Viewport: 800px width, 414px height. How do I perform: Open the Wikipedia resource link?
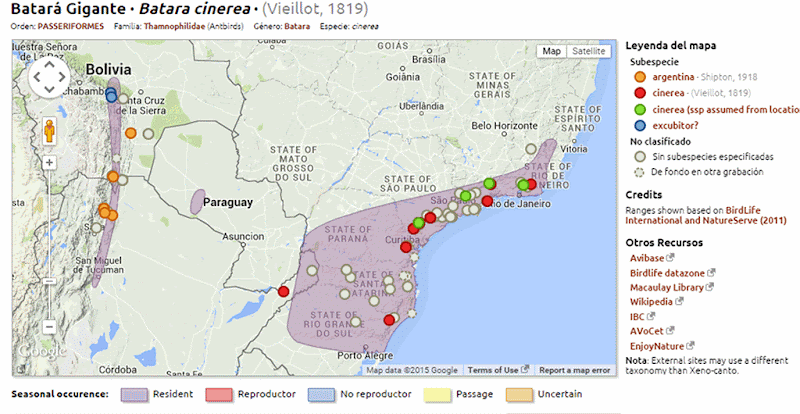click(x=651, y=302)
